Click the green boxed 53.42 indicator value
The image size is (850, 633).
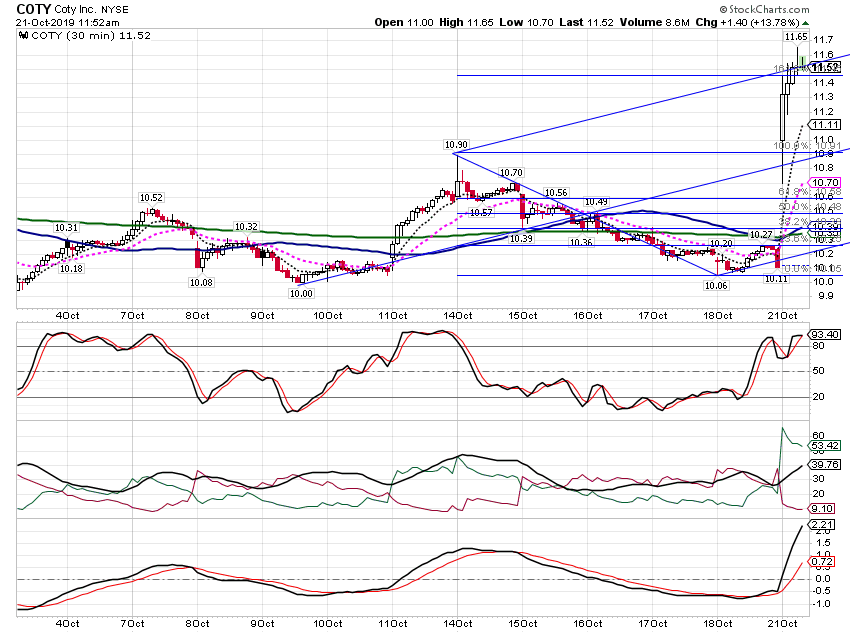click(x=825, y=446)
